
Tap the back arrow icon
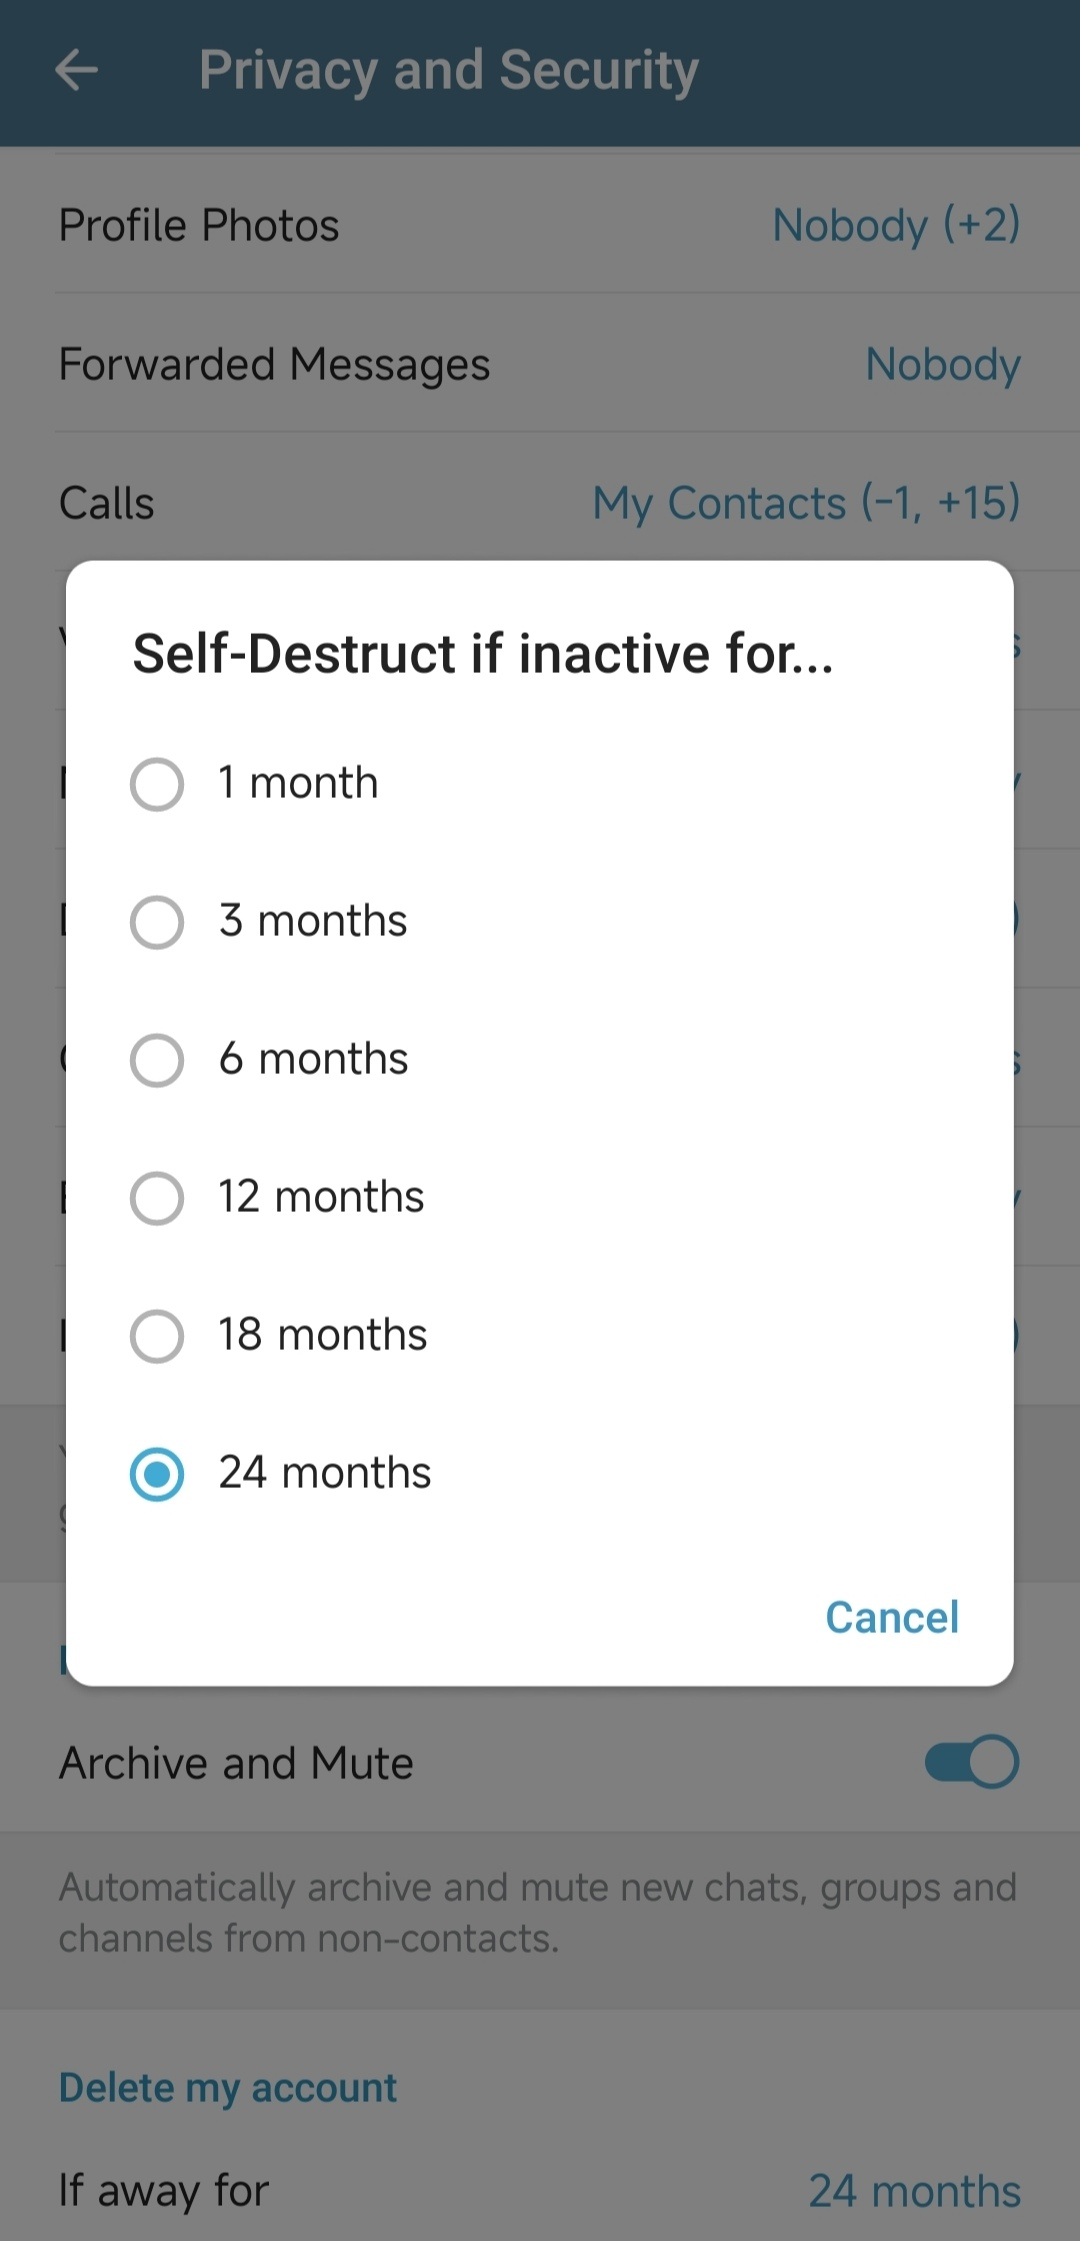tap(76, 70)
